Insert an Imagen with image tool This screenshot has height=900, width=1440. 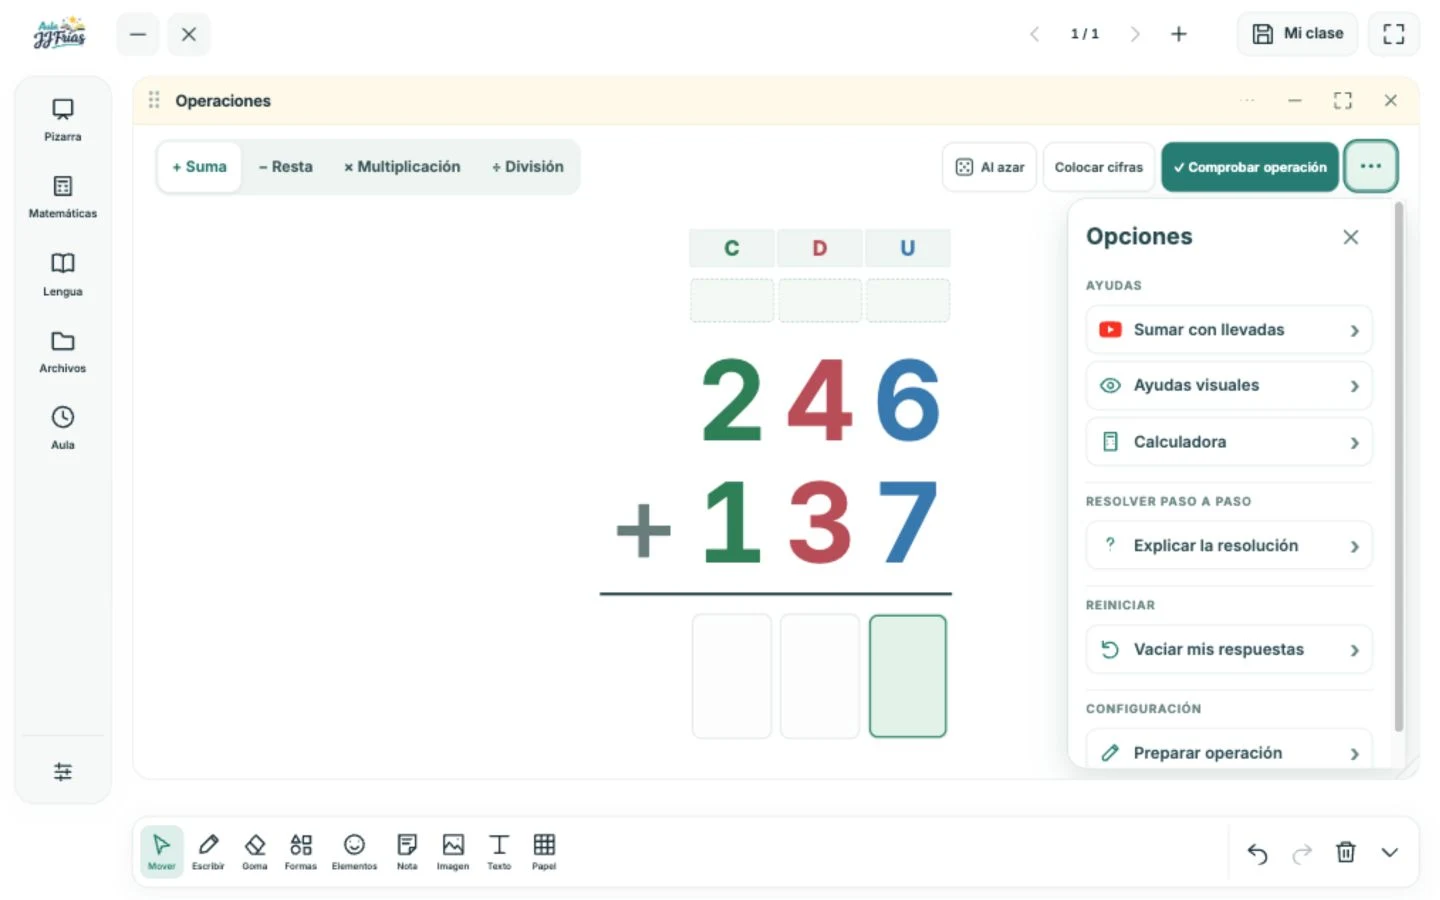[x=453, y=851]
